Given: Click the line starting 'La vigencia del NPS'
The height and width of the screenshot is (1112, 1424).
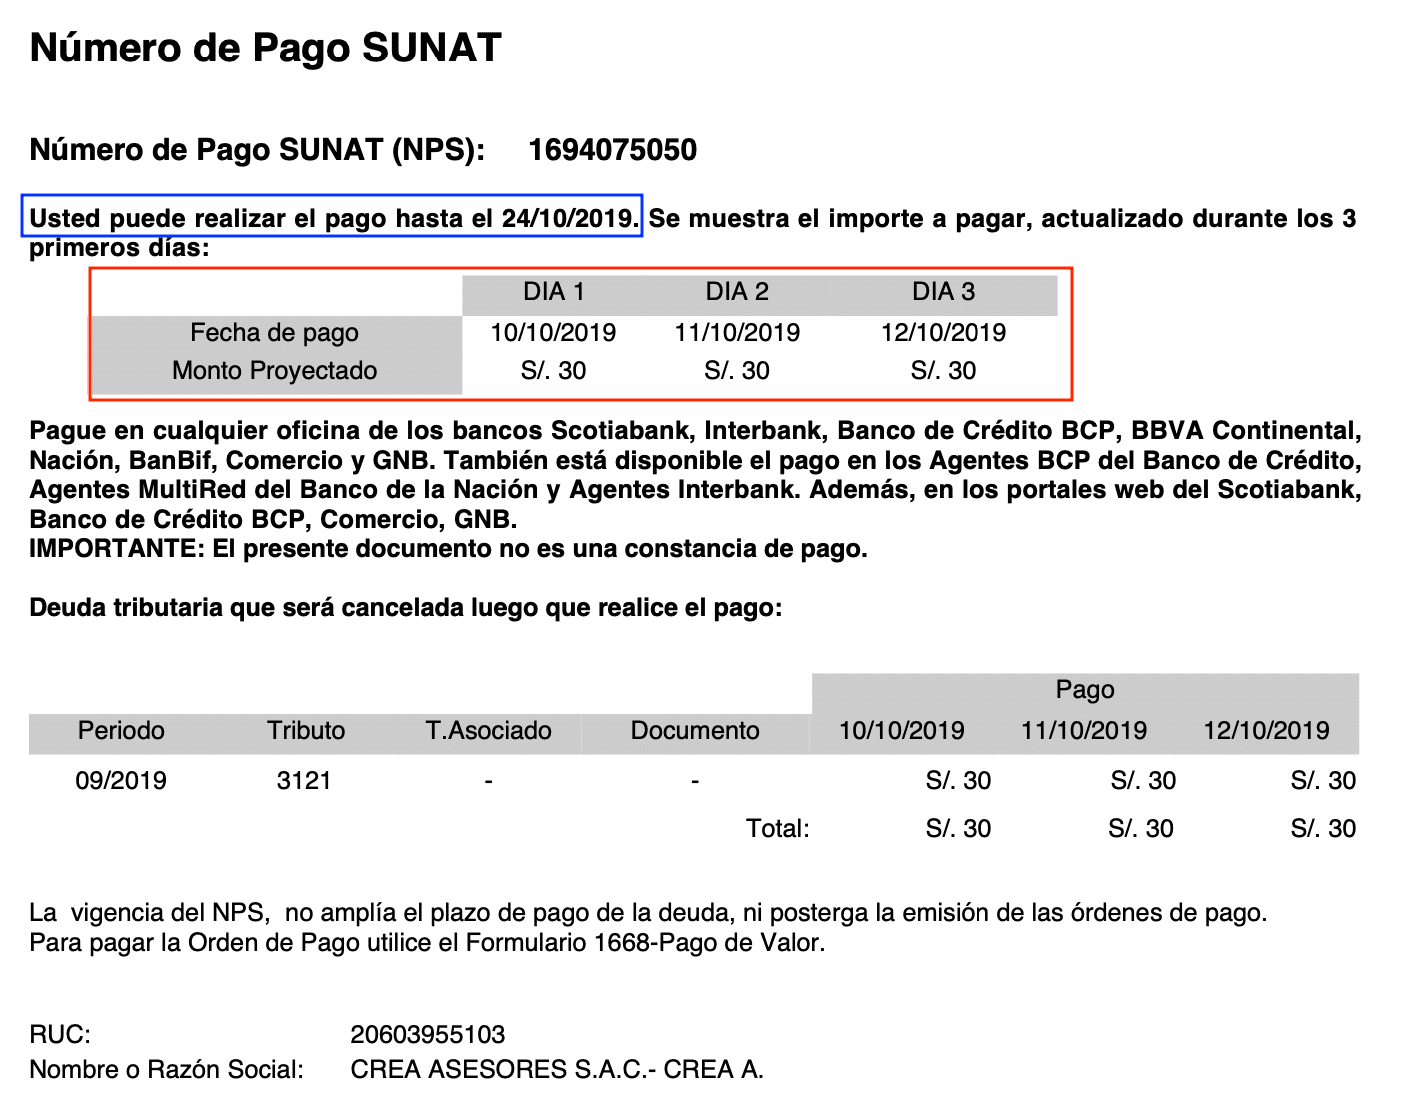Looking at the screenshot, I should pos(648,913).
